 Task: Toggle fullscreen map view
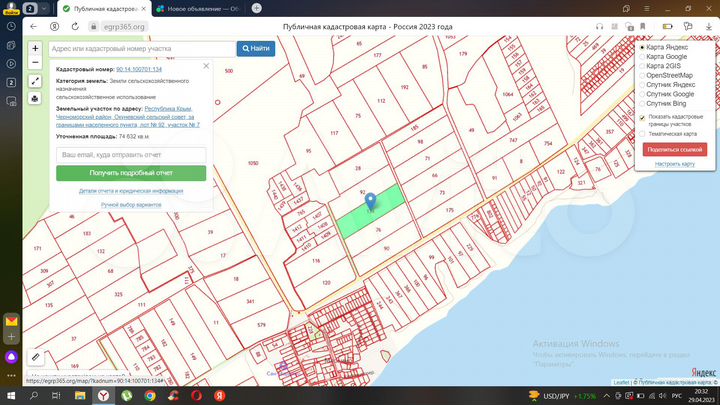click(35, 82)
